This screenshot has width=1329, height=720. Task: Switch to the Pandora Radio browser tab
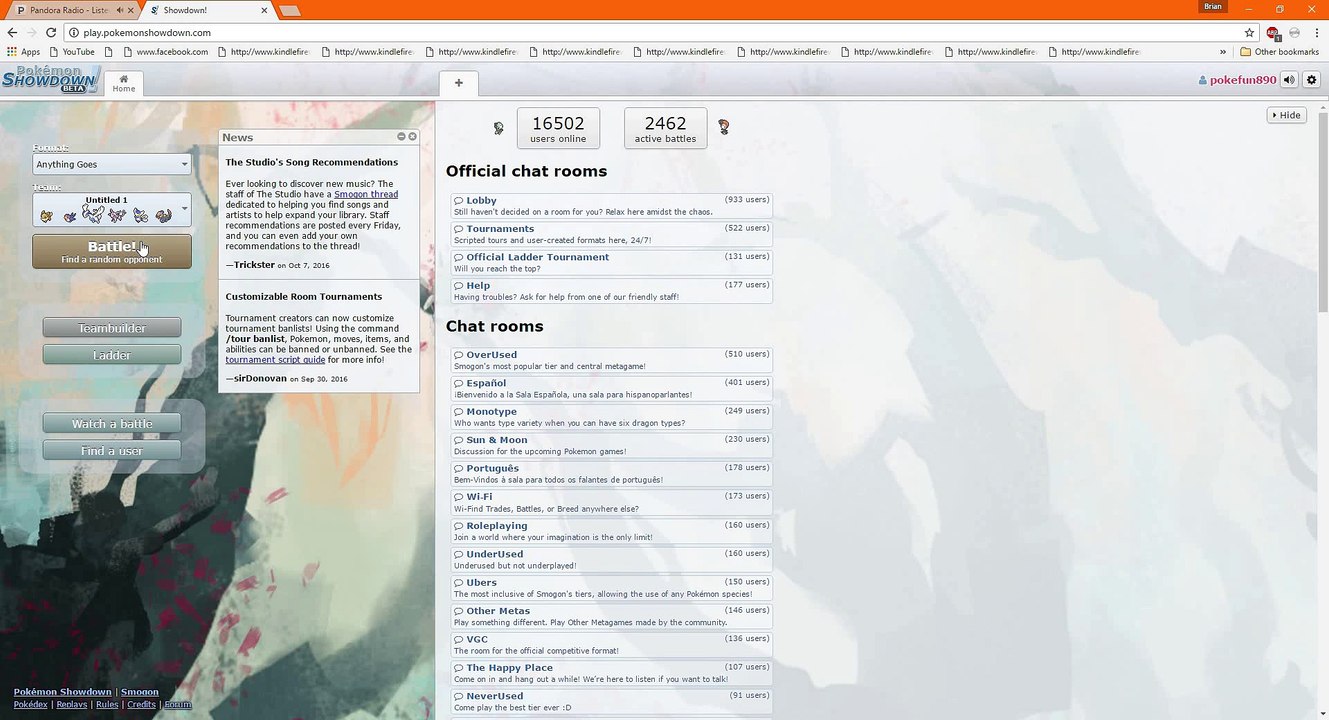(x=70, y=10)
